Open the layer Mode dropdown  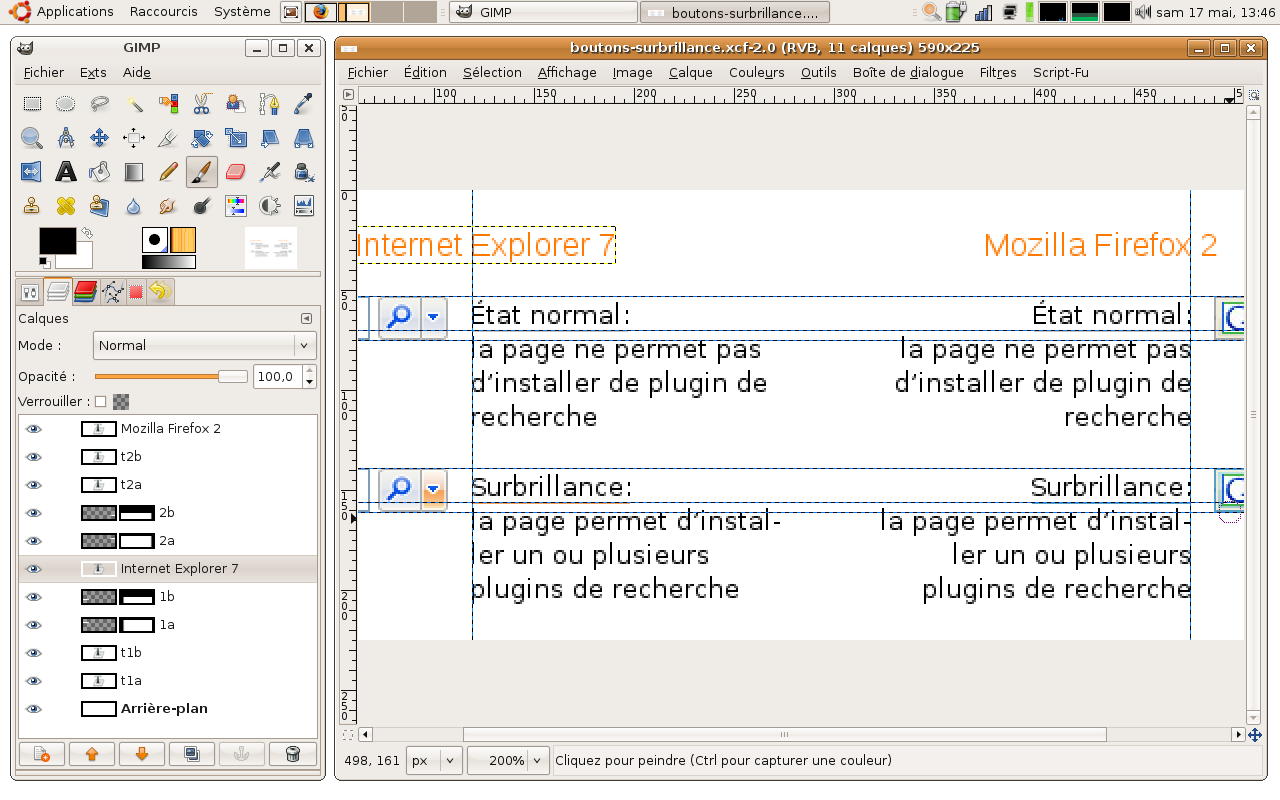click(x=204, y=345)
